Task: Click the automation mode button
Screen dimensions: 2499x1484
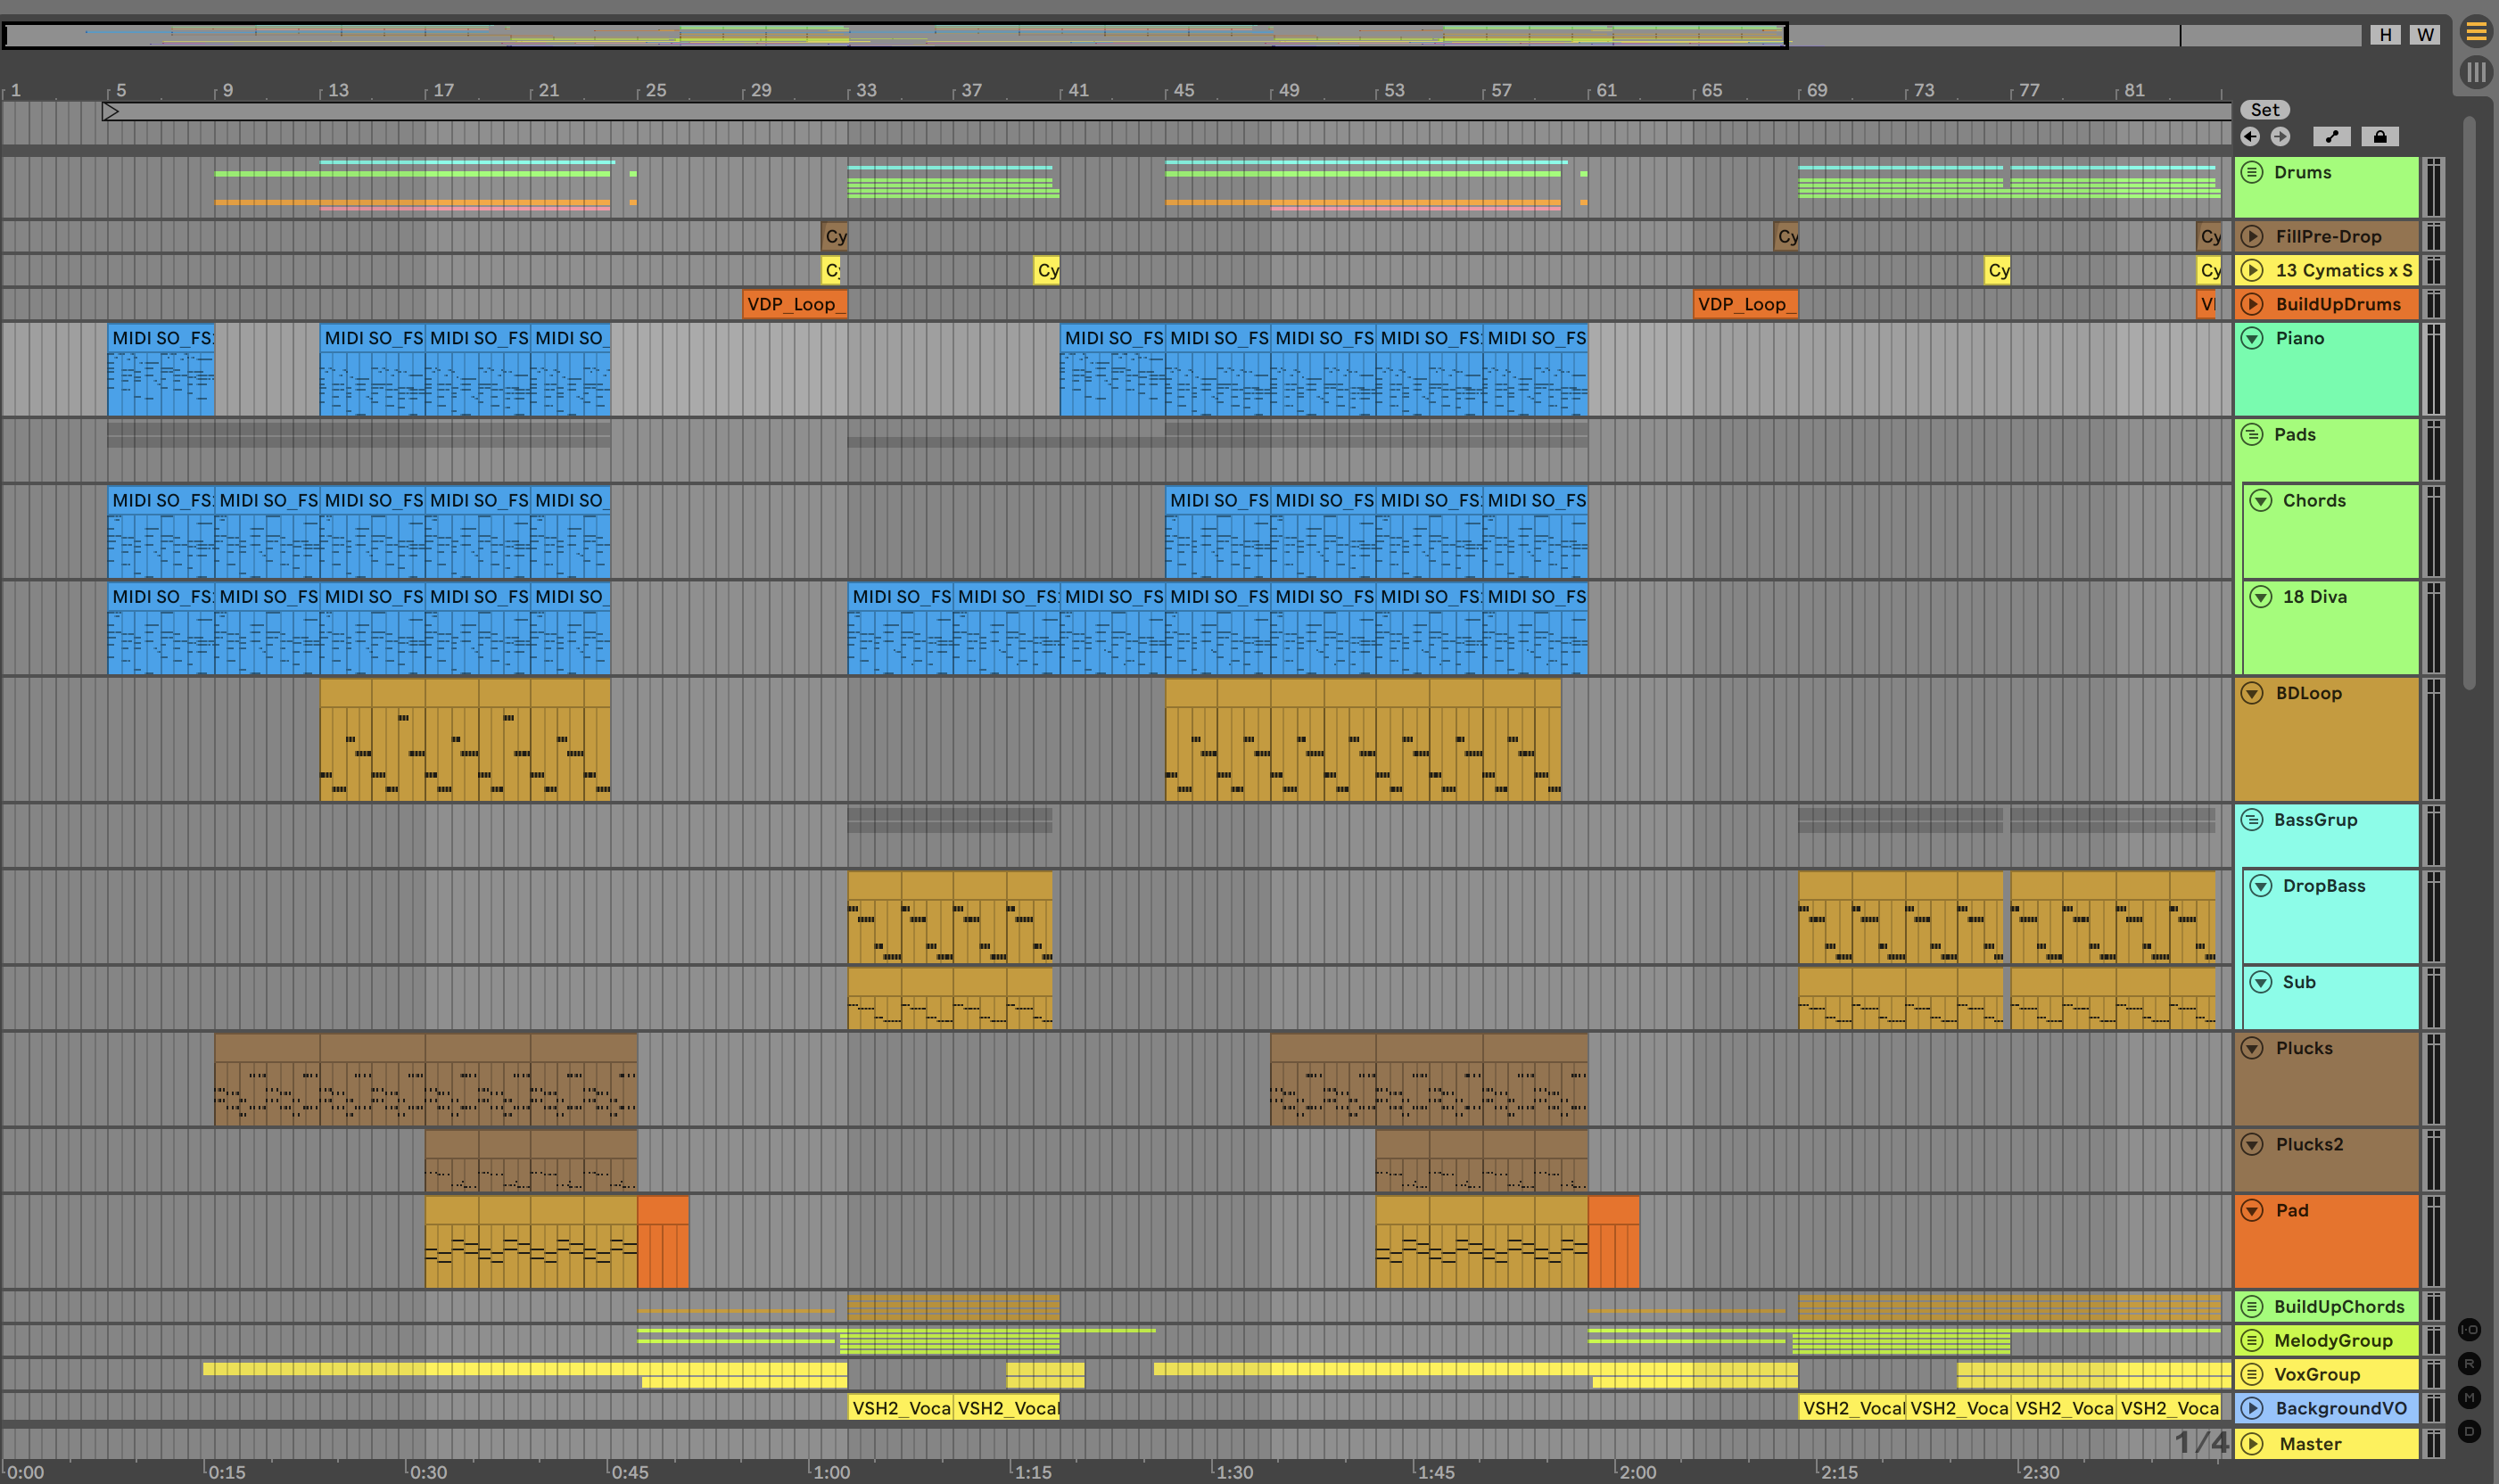Action: [x=2331, y=137]
